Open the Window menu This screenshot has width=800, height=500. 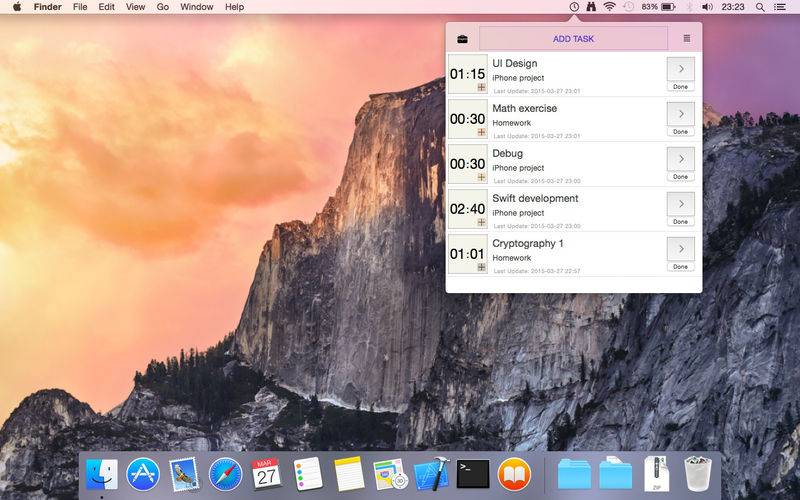[196, 7]
